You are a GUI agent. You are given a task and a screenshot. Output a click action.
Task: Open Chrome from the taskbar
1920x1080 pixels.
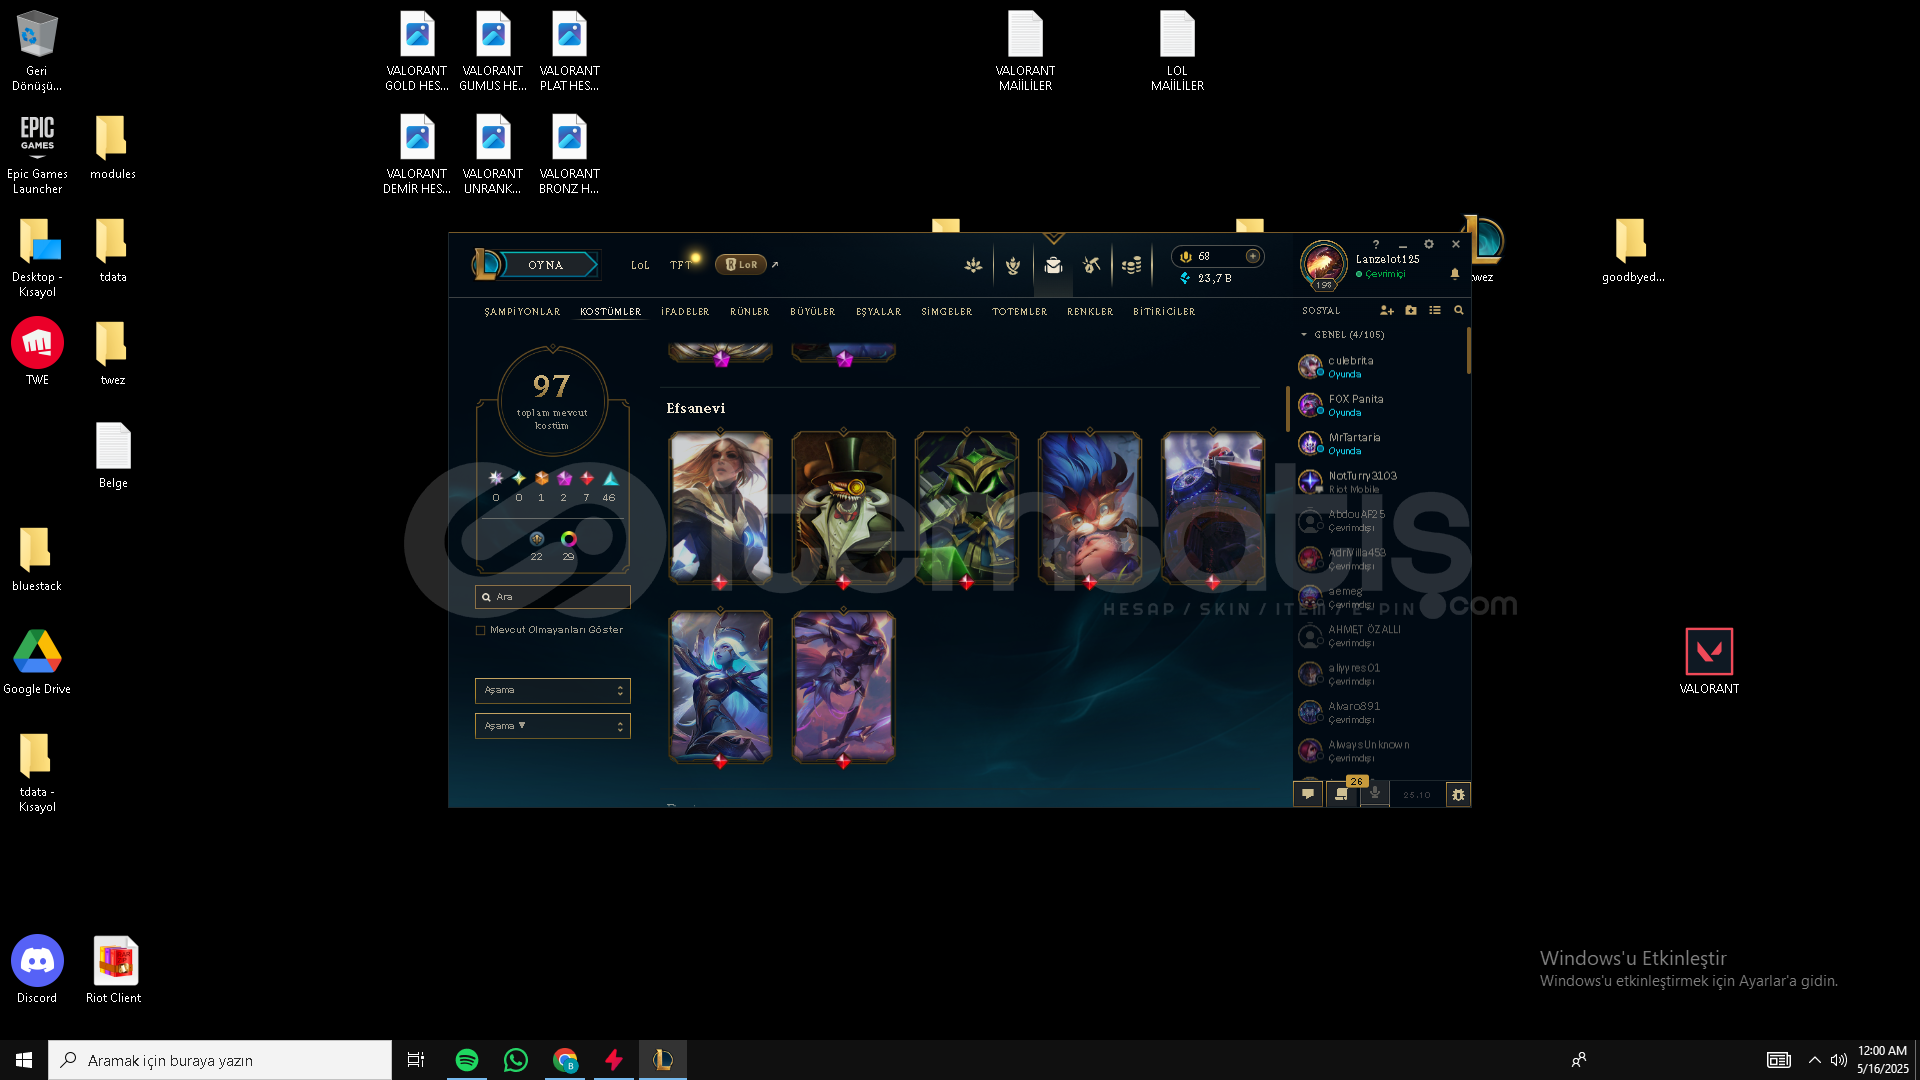(565, 1060)
